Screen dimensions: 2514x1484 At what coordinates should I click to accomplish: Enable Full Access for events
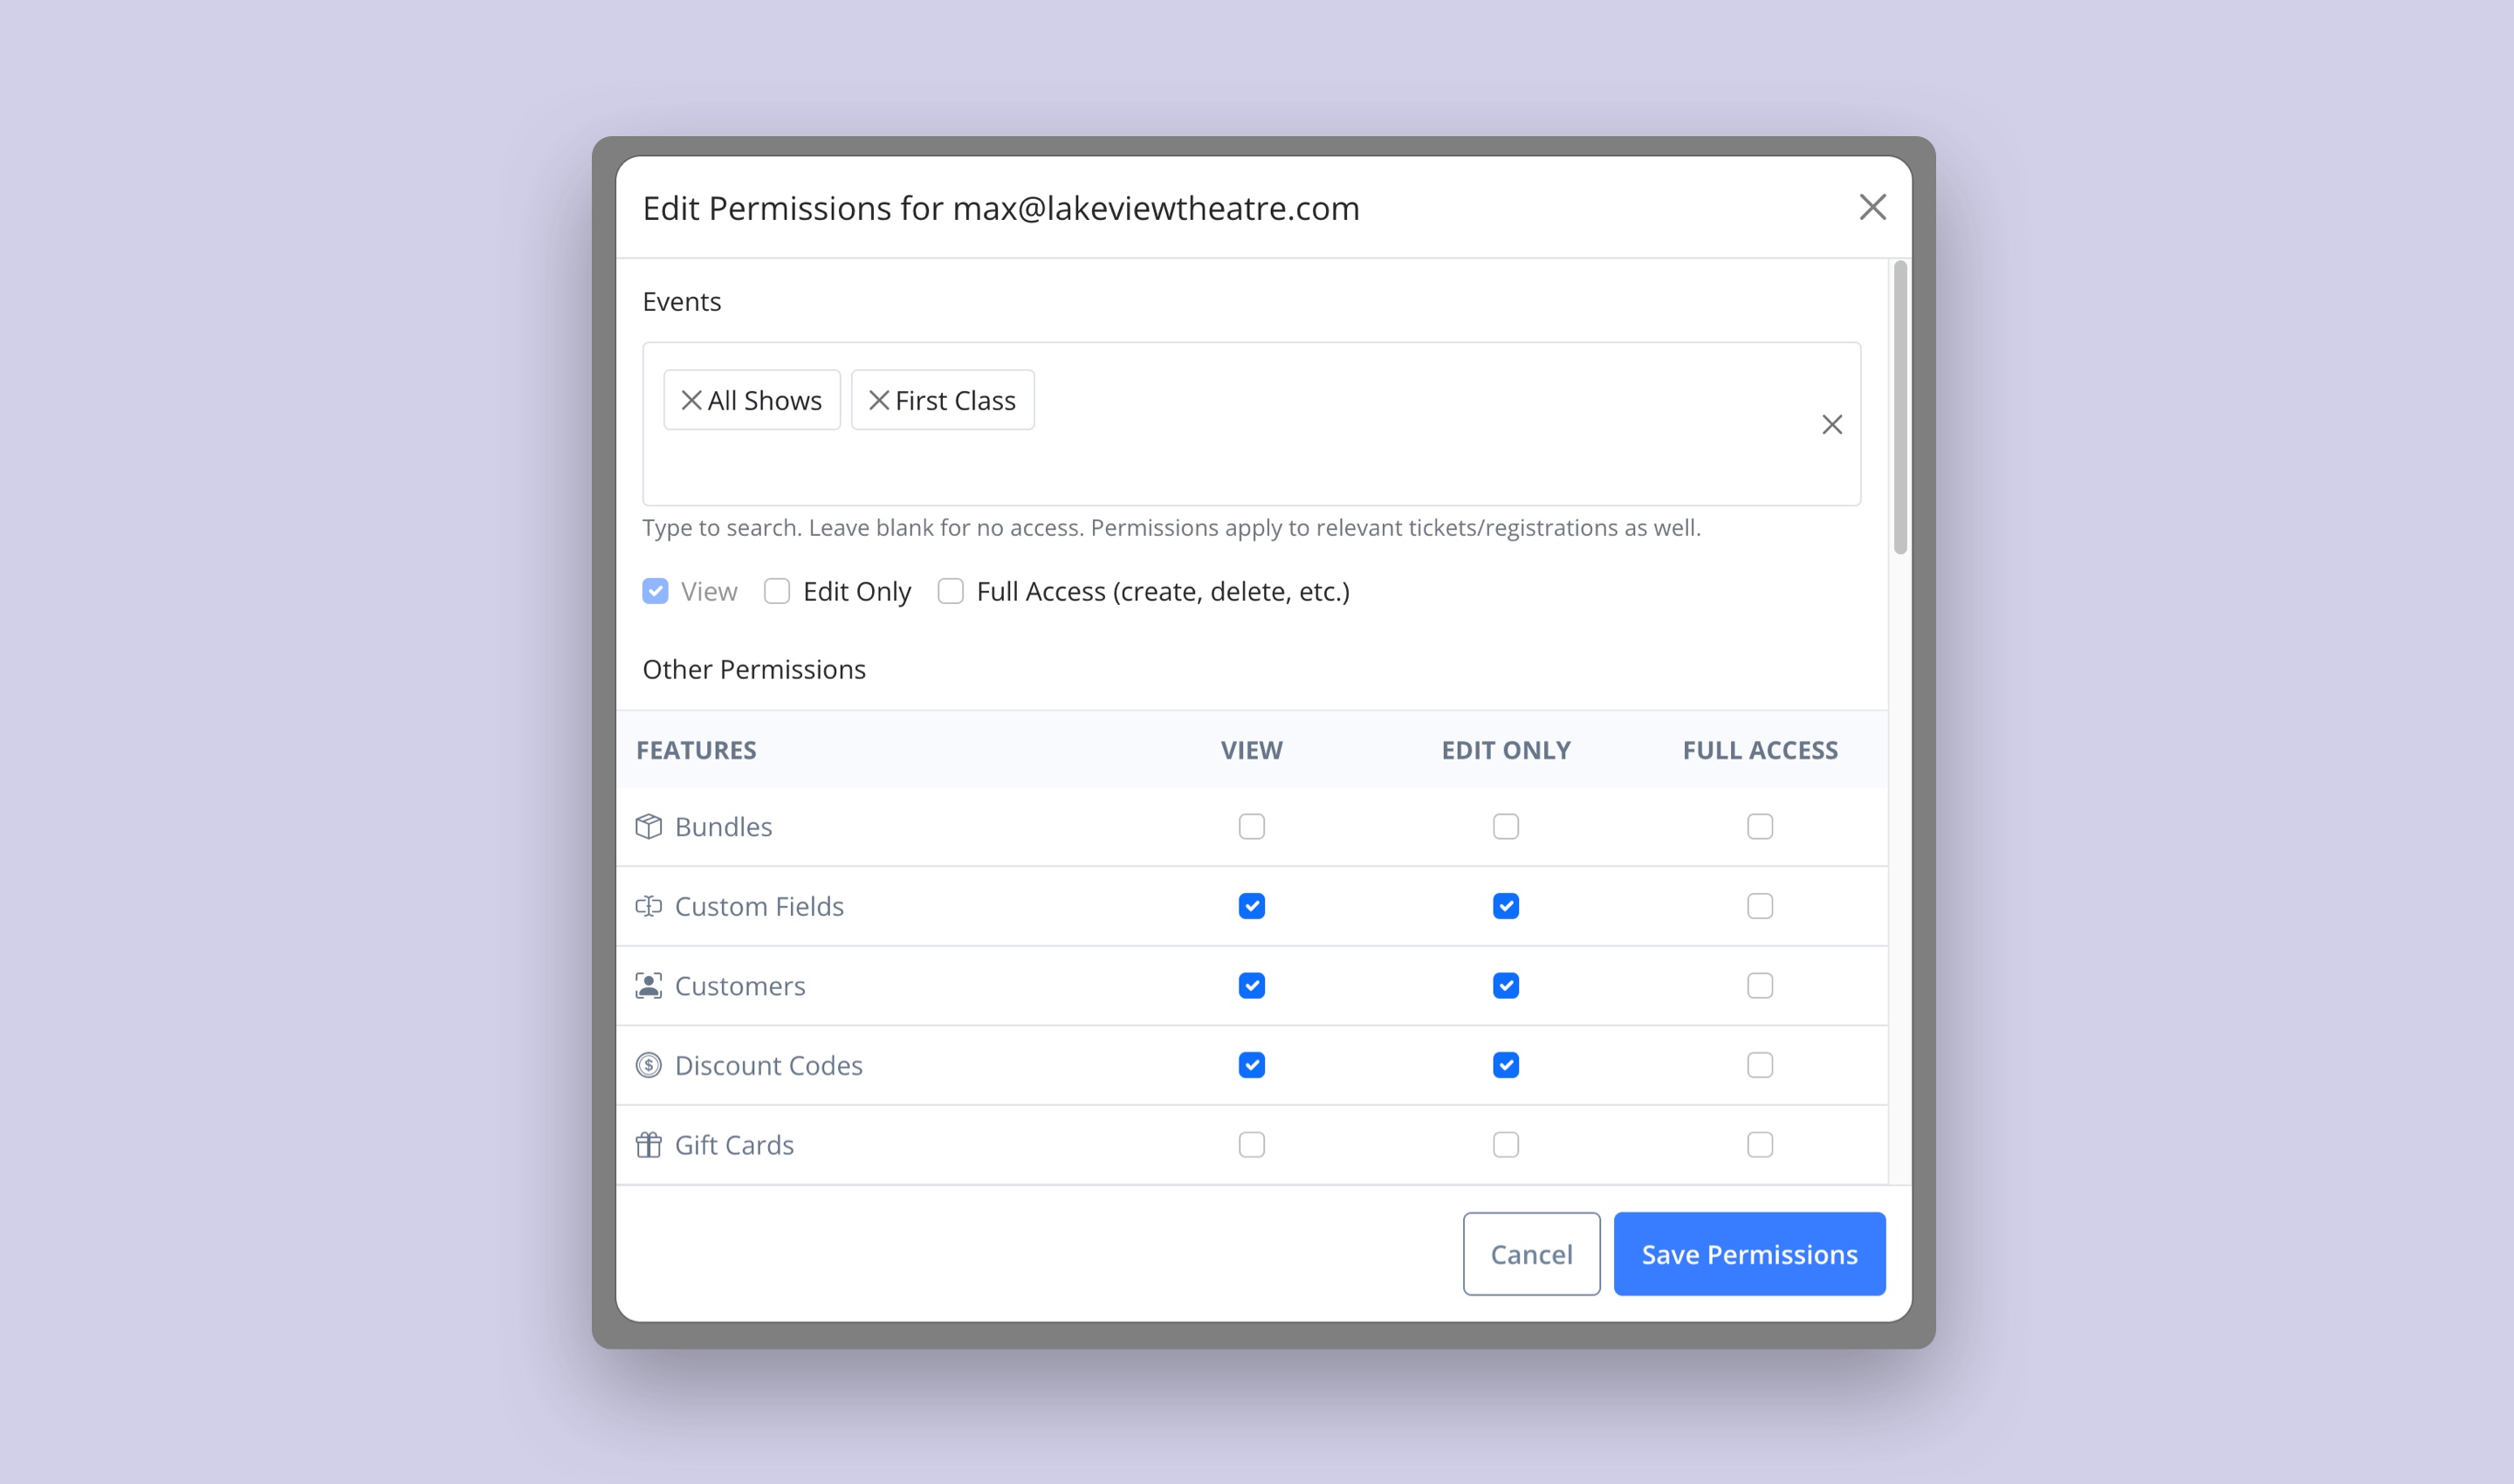coord(950,591)
